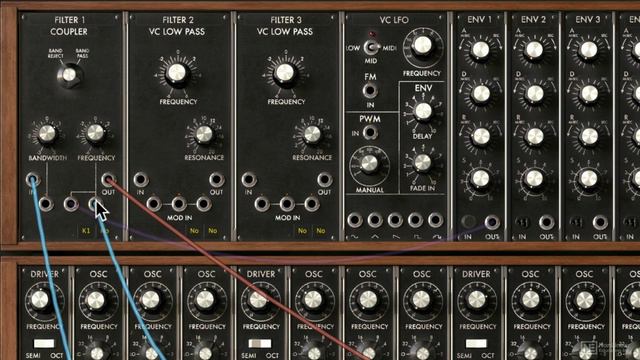
Task: Click the VC LFO PWM IN jack
Action: click(x=370, y=132)
